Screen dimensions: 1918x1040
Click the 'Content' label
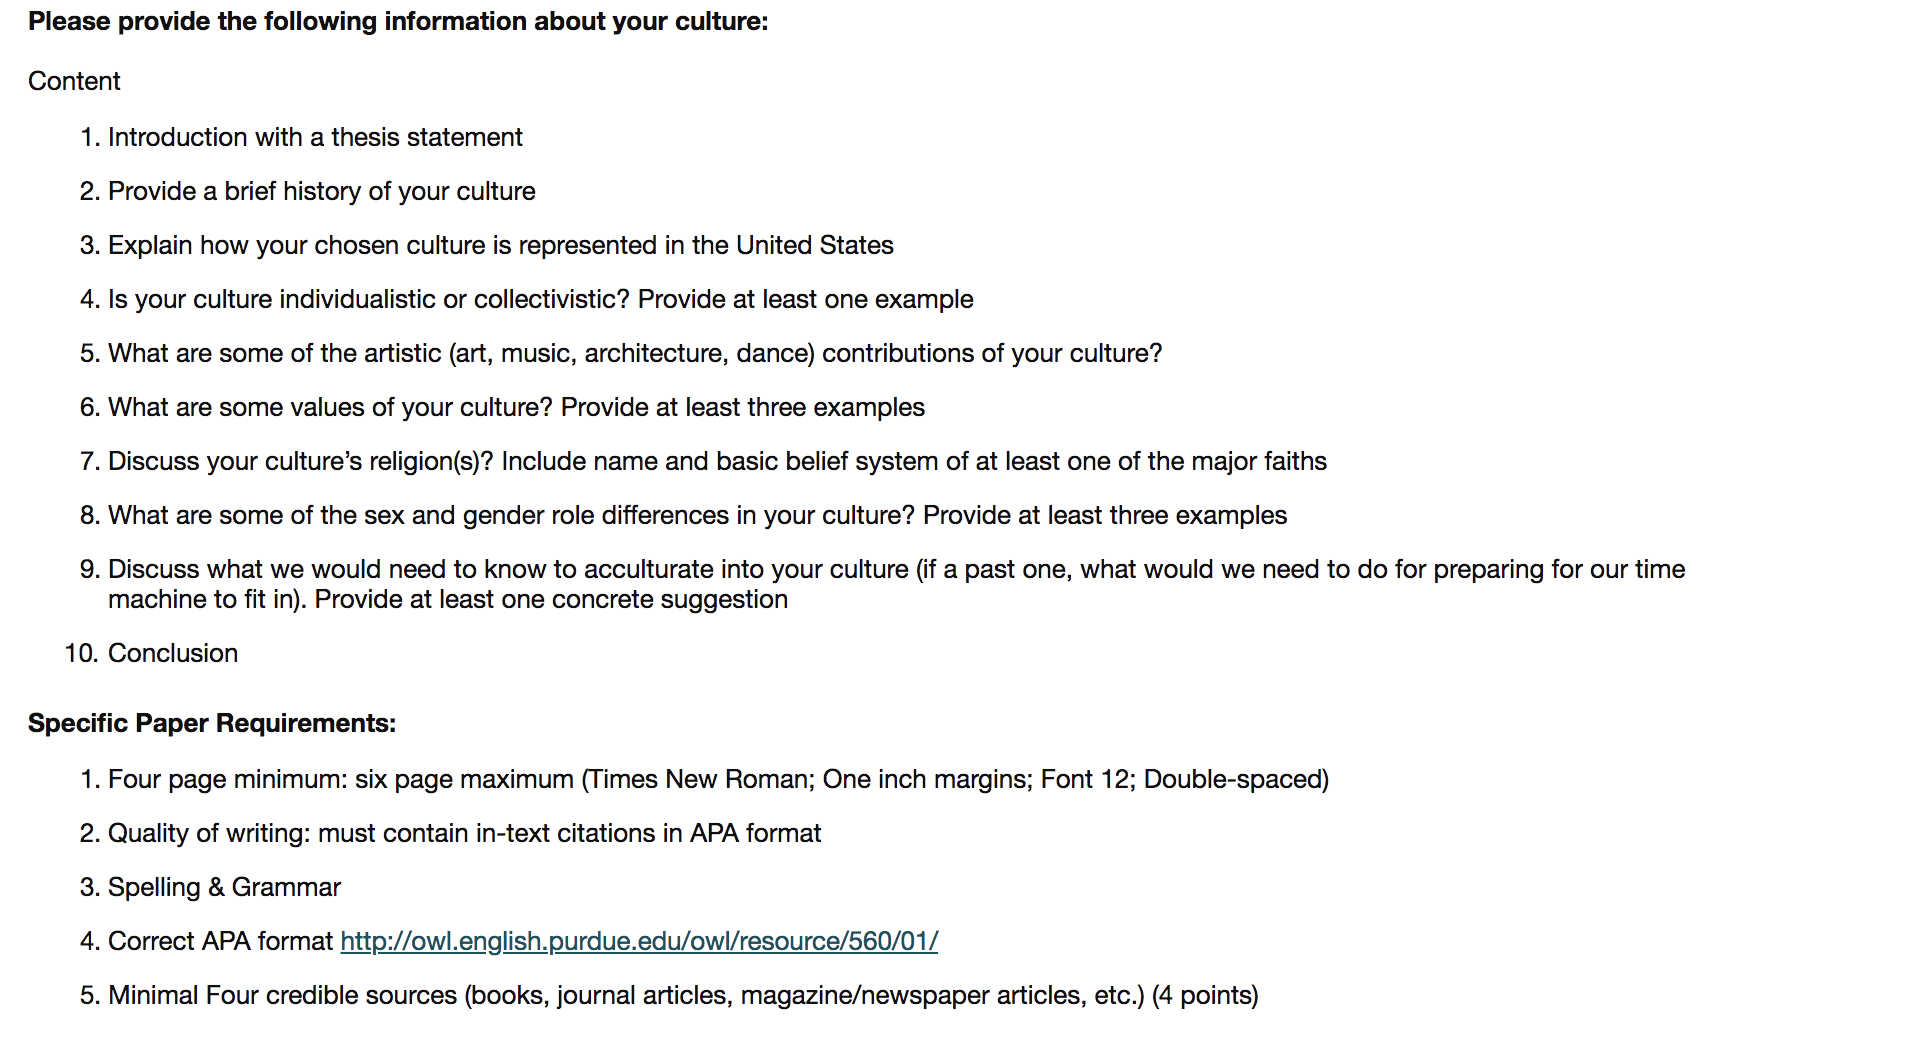(x=74, y=81)
